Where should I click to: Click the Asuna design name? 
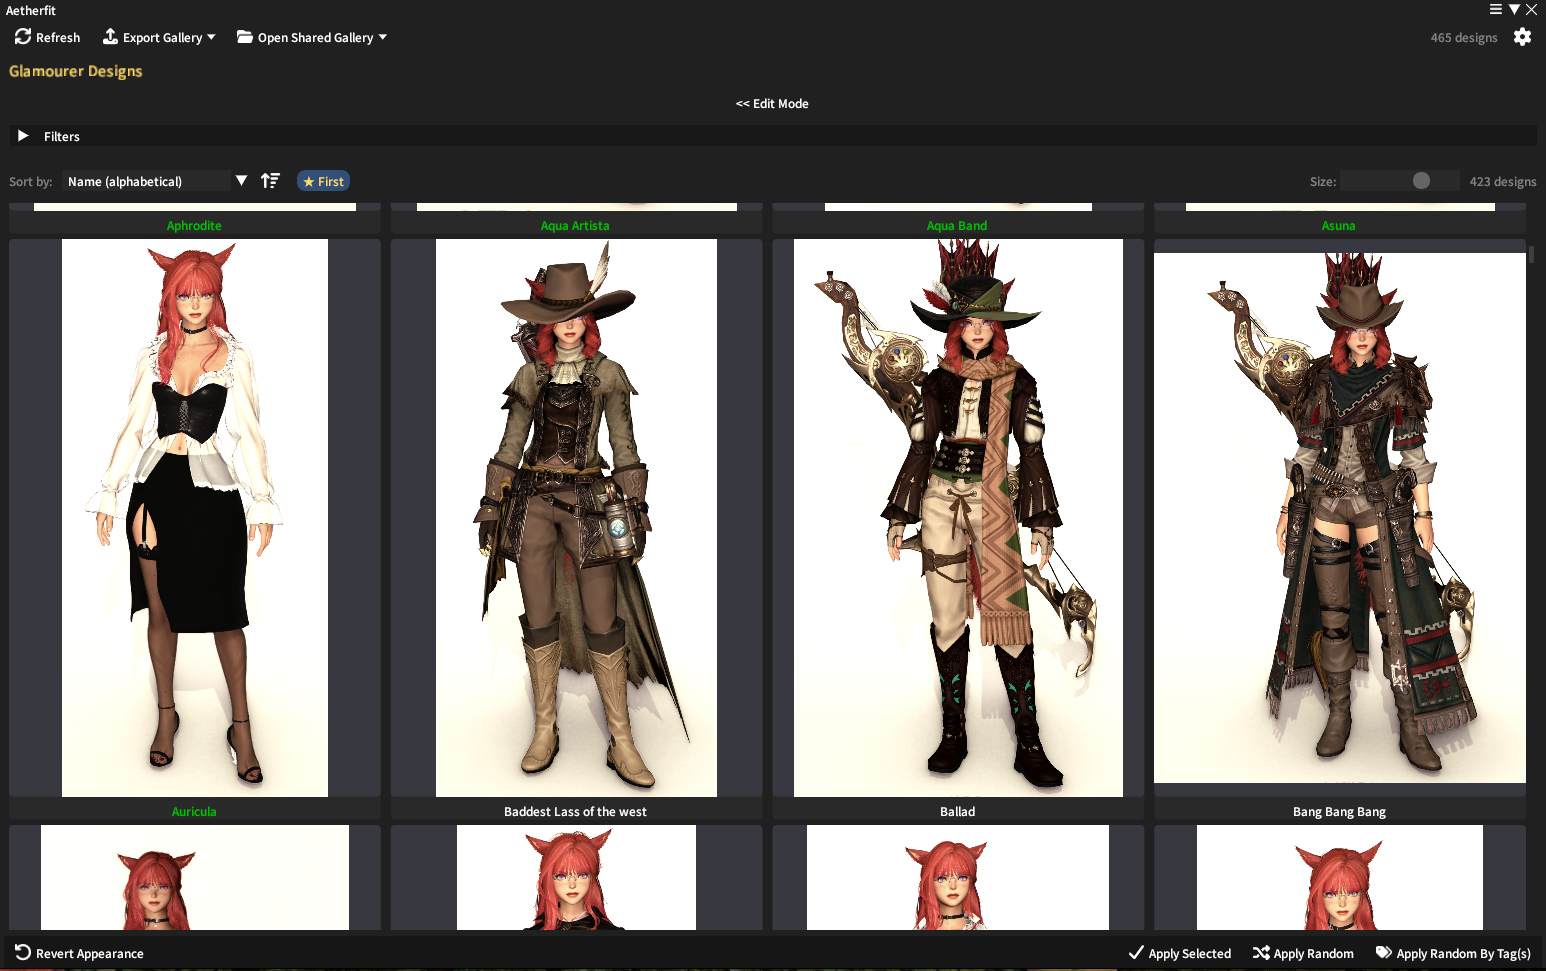click(x=1339, y=225)
